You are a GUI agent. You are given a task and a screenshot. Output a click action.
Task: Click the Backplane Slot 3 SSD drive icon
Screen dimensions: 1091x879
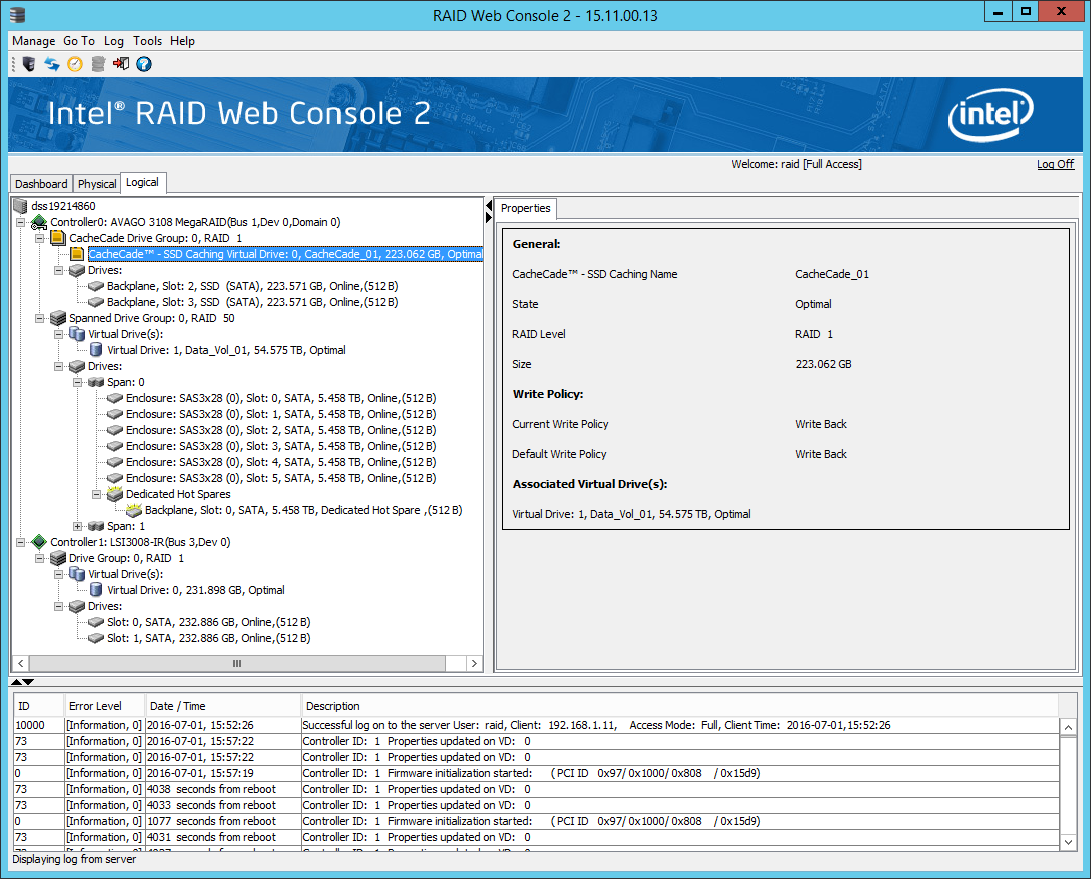pos(96,302)
